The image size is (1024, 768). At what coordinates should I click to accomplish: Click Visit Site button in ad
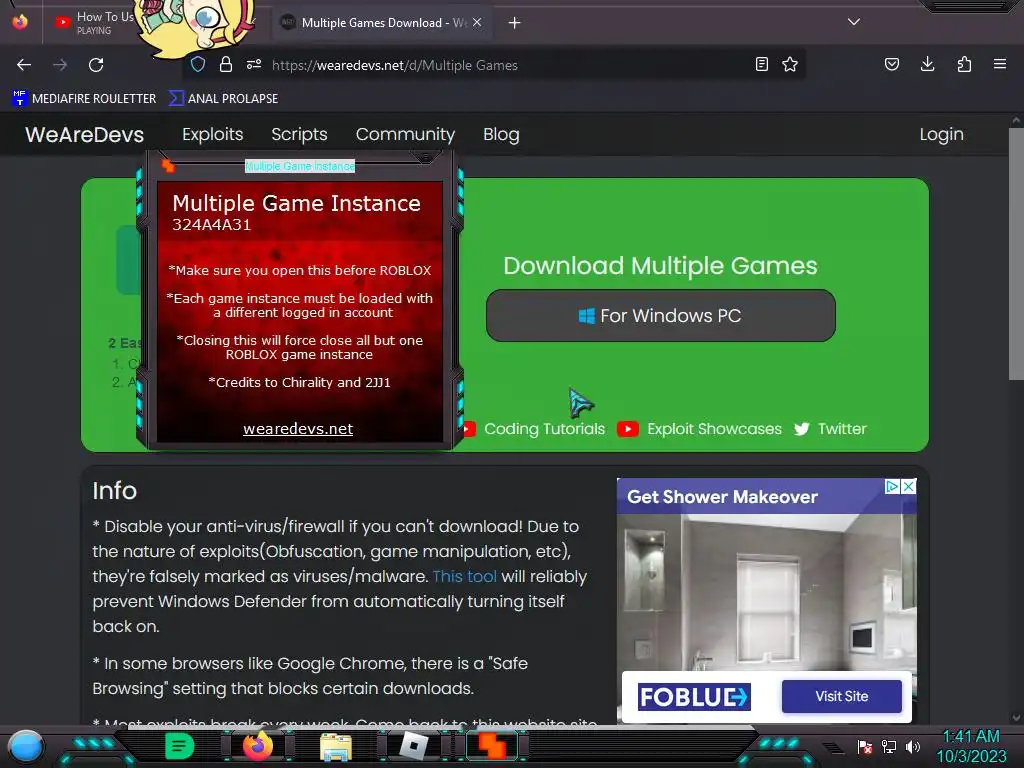(842, 696)
